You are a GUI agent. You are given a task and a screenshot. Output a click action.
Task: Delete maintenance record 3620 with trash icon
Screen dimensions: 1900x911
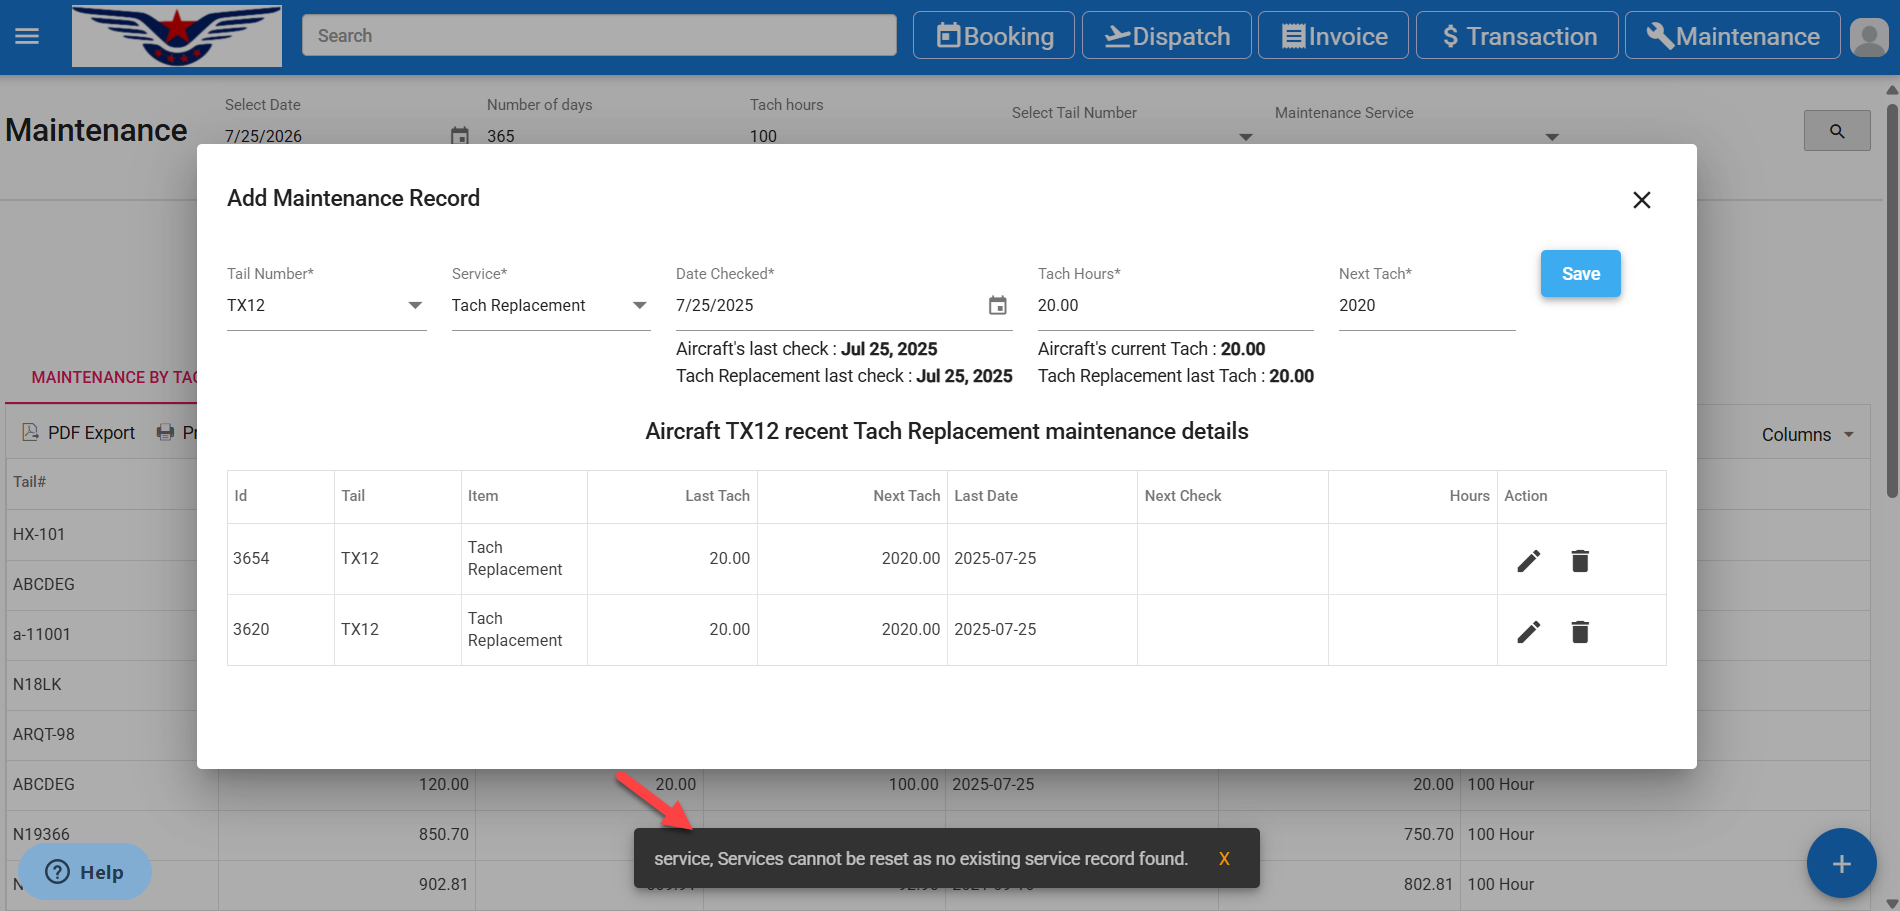1580,632
